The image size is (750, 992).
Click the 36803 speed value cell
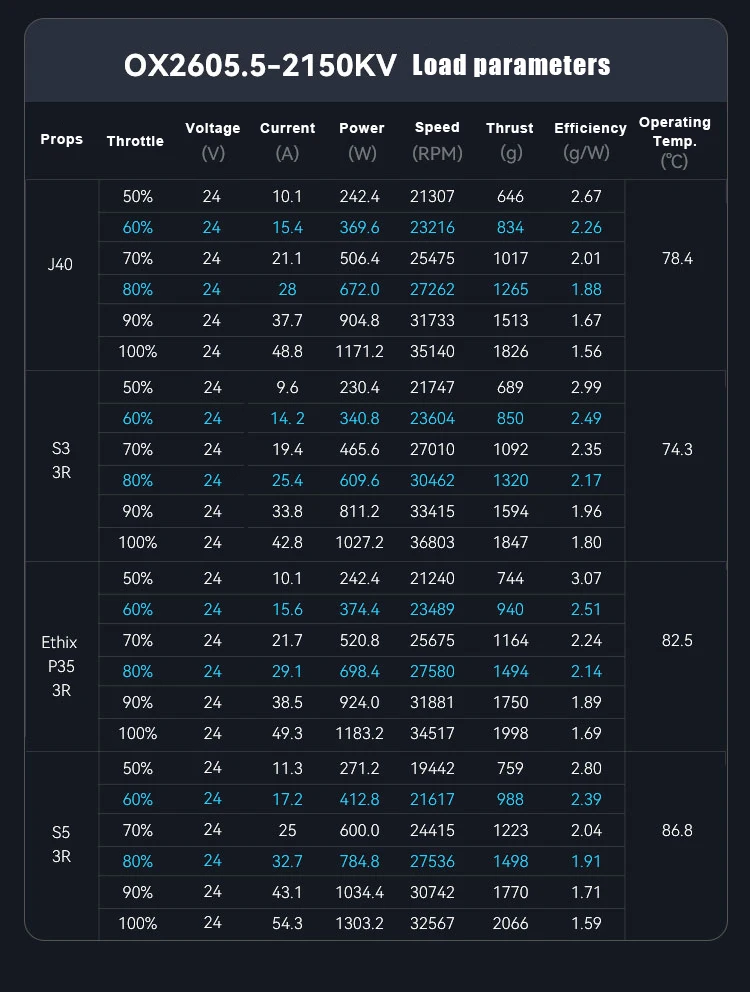(437, 542)
